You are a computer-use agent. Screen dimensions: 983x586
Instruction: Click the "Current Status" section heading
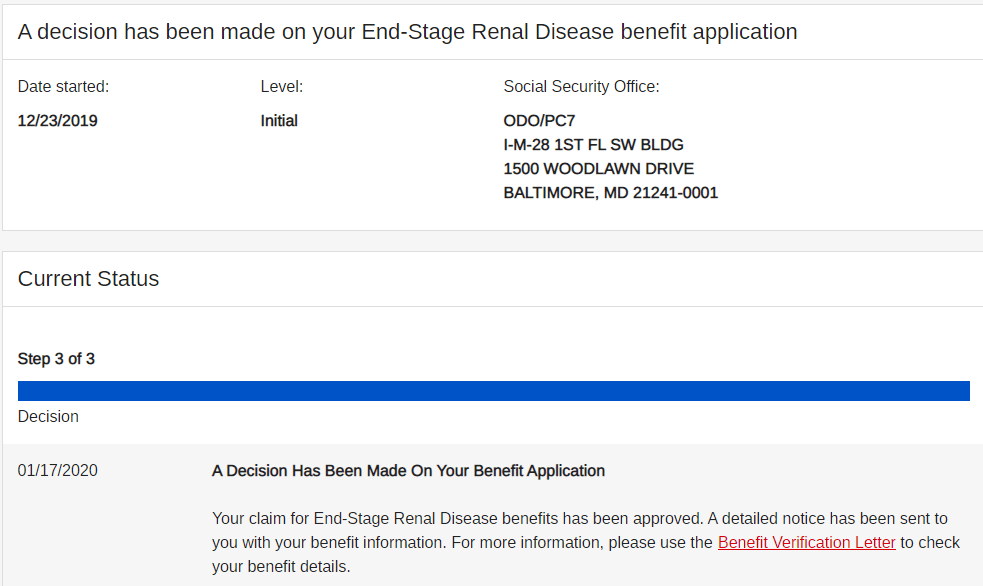[88, 279]
